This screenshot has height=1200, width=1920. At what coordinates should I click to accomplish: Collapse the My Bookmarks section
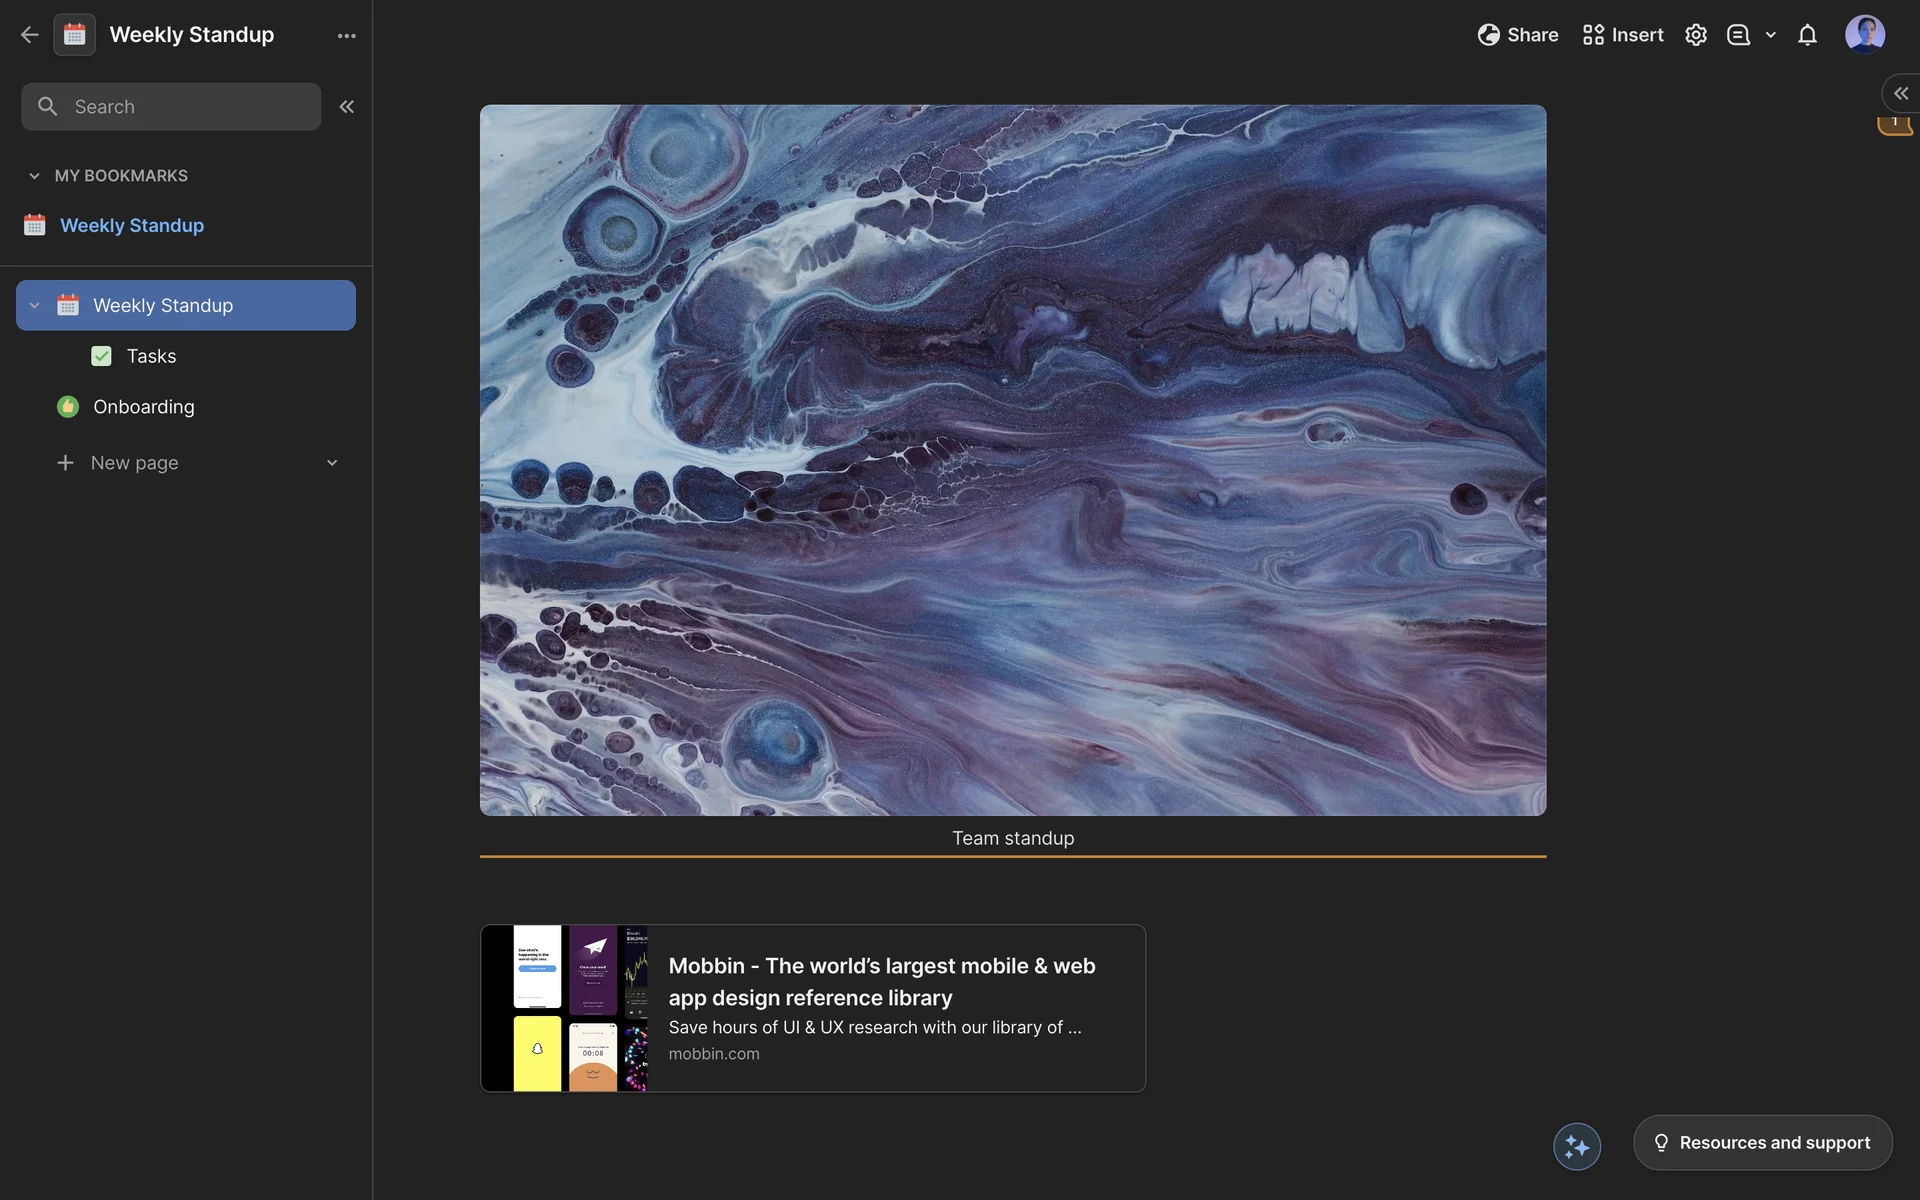click(x=34, y=176)
